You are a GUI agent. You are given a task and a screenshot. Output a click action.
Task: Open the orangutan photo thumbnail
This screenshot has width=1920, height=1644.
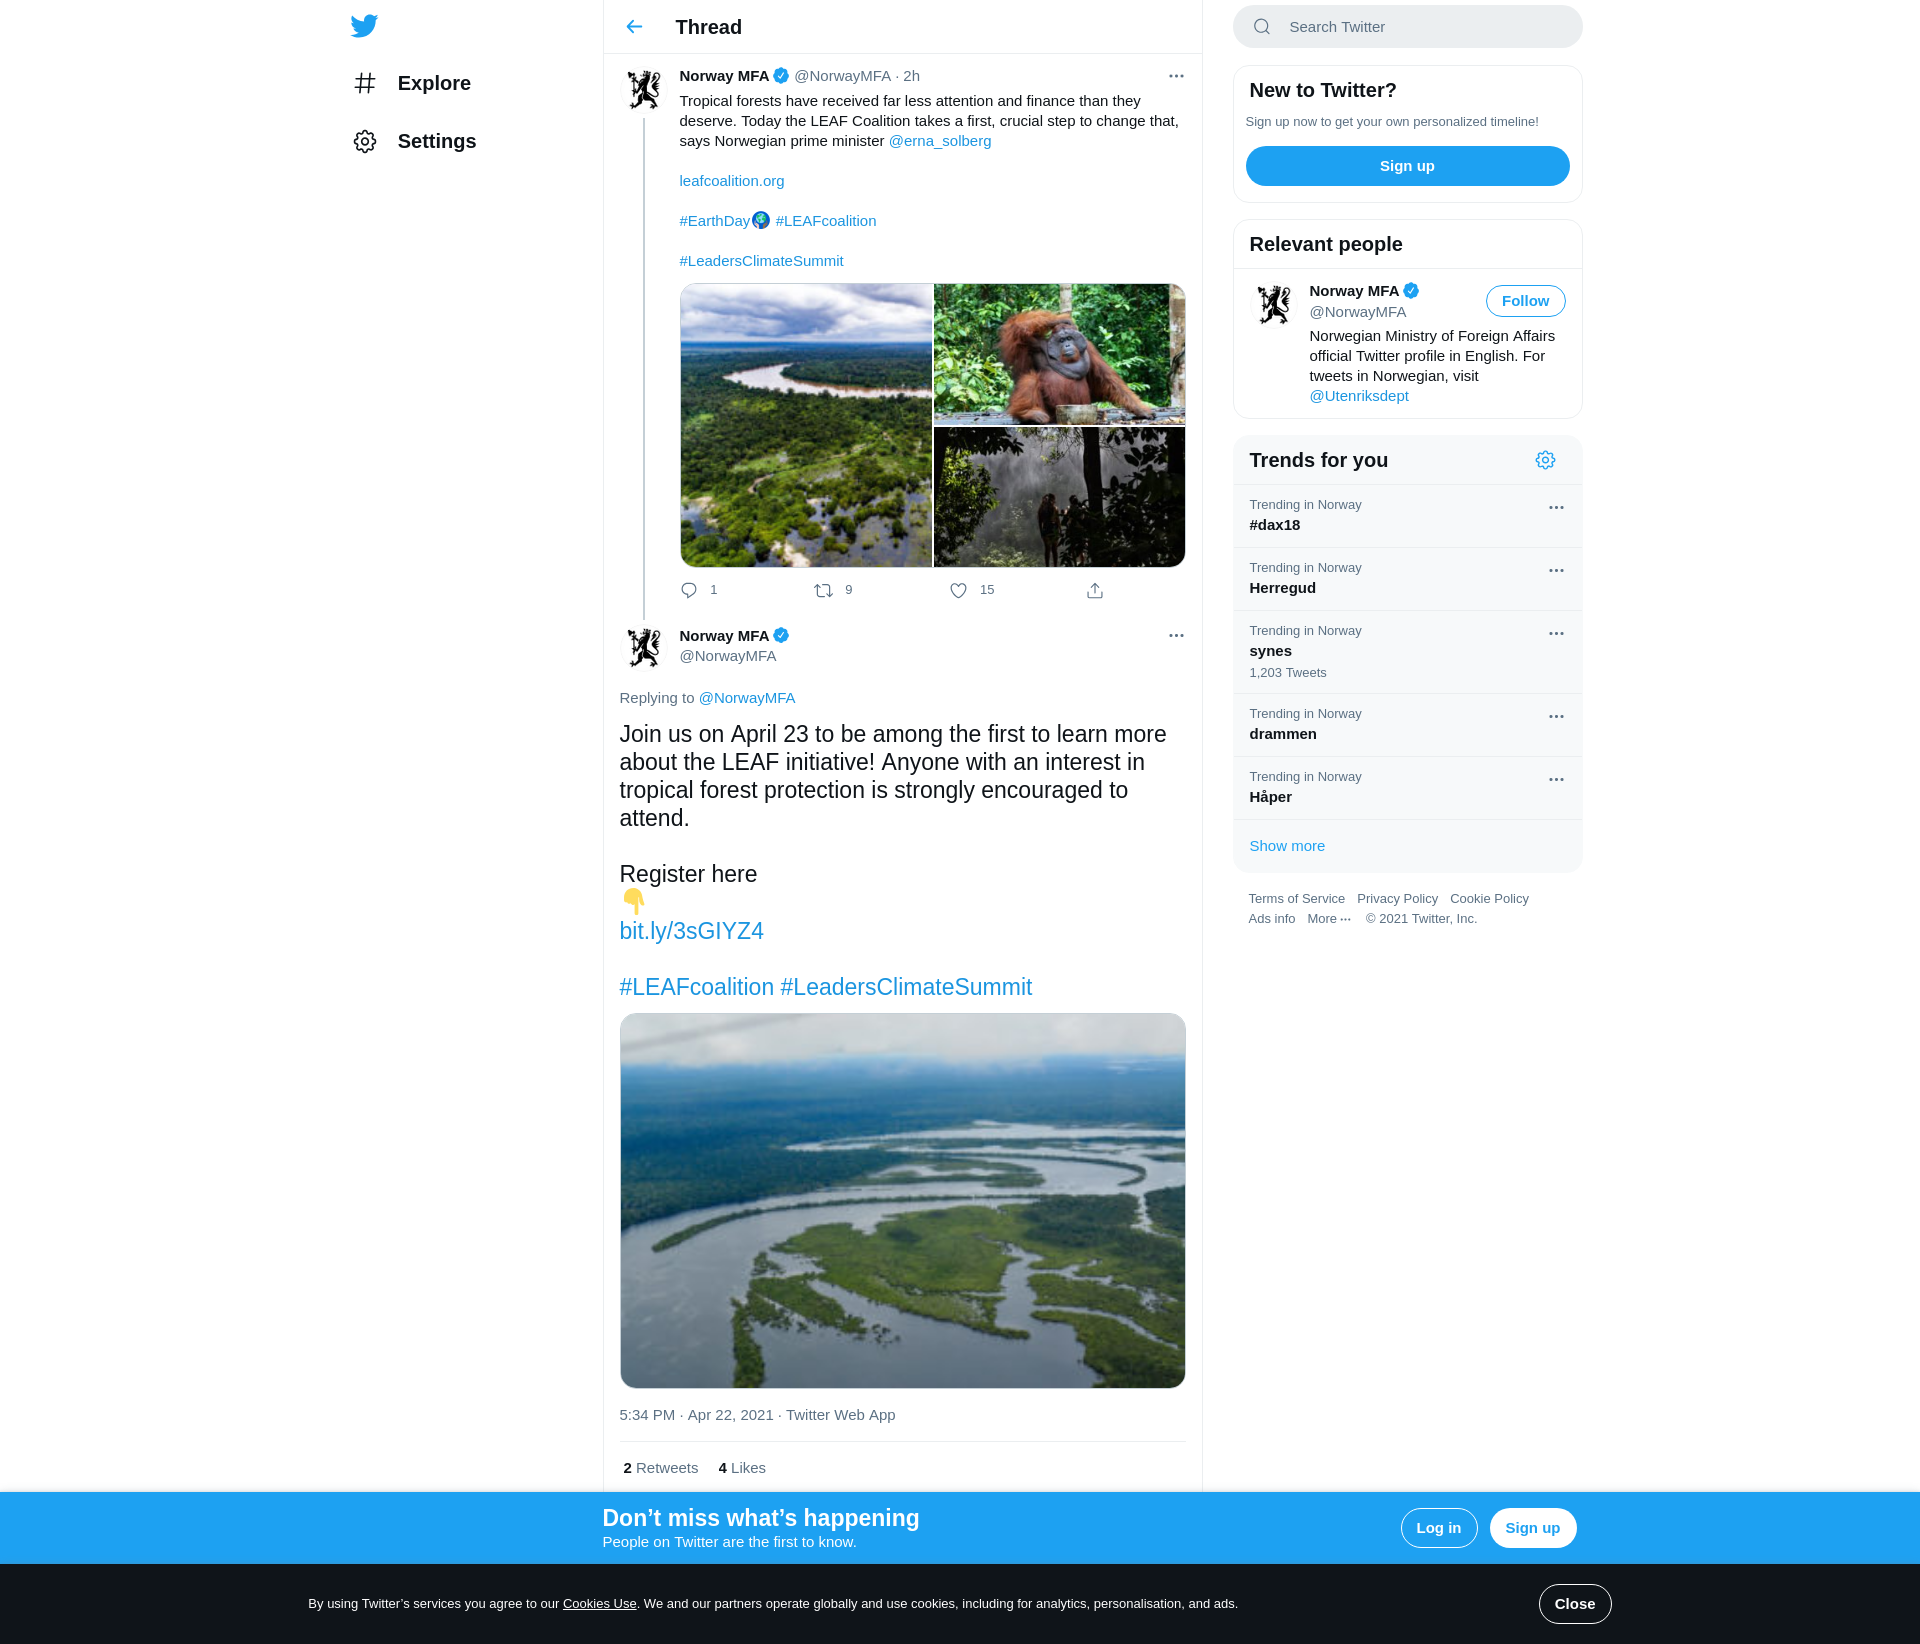click(1059, 354)
